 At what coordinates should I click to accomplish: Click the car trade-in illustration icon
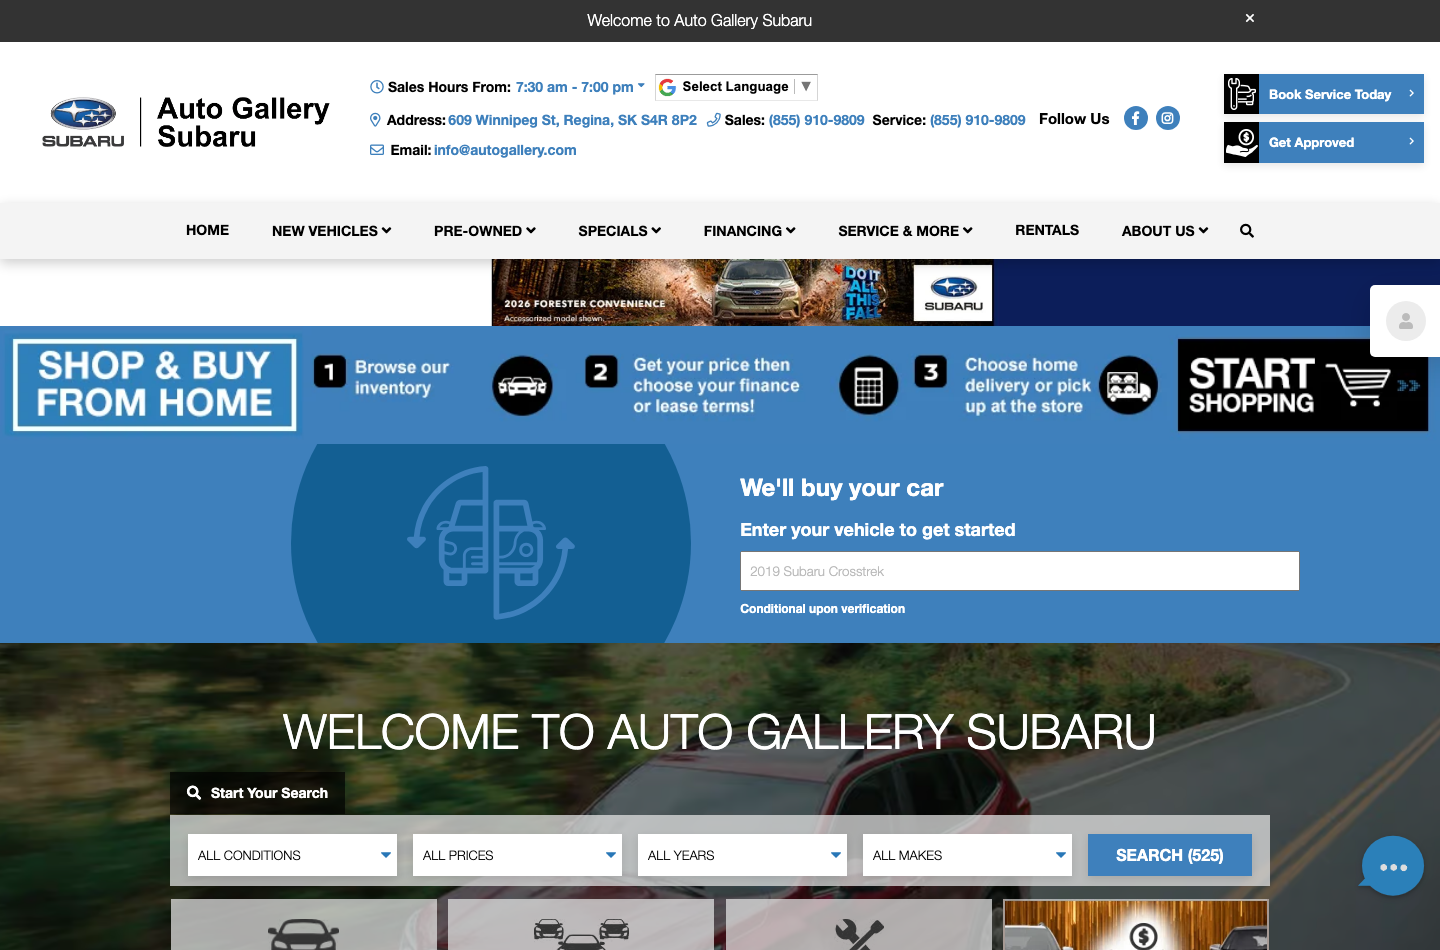[491, 543]
